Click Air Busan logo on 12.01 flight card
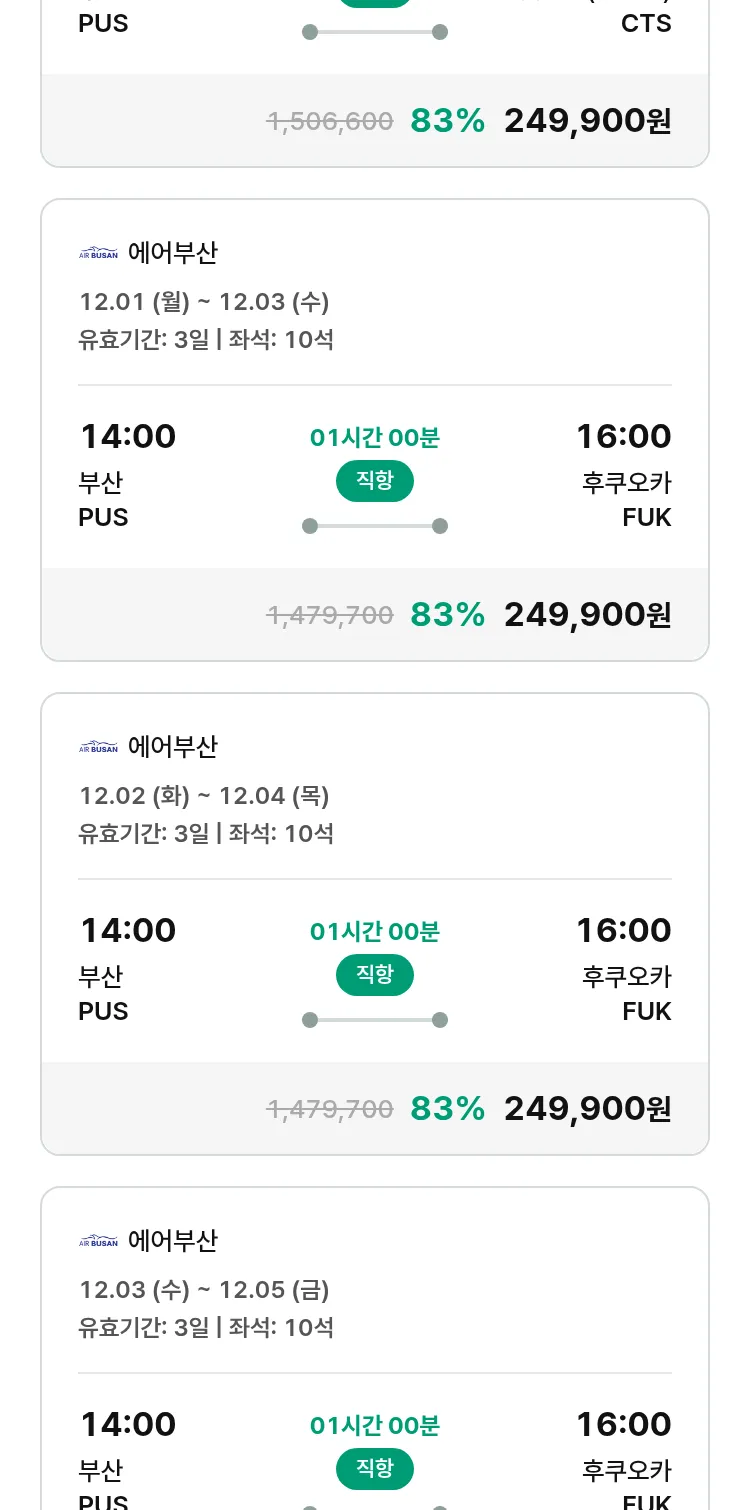 point(98,253)
